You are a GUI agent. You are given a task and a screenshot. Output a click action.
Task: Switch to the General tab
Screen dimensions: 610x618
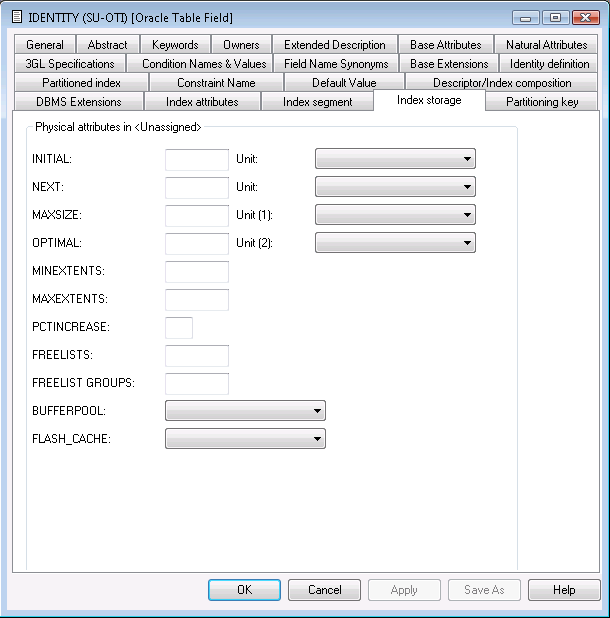[x=45, y=45]
